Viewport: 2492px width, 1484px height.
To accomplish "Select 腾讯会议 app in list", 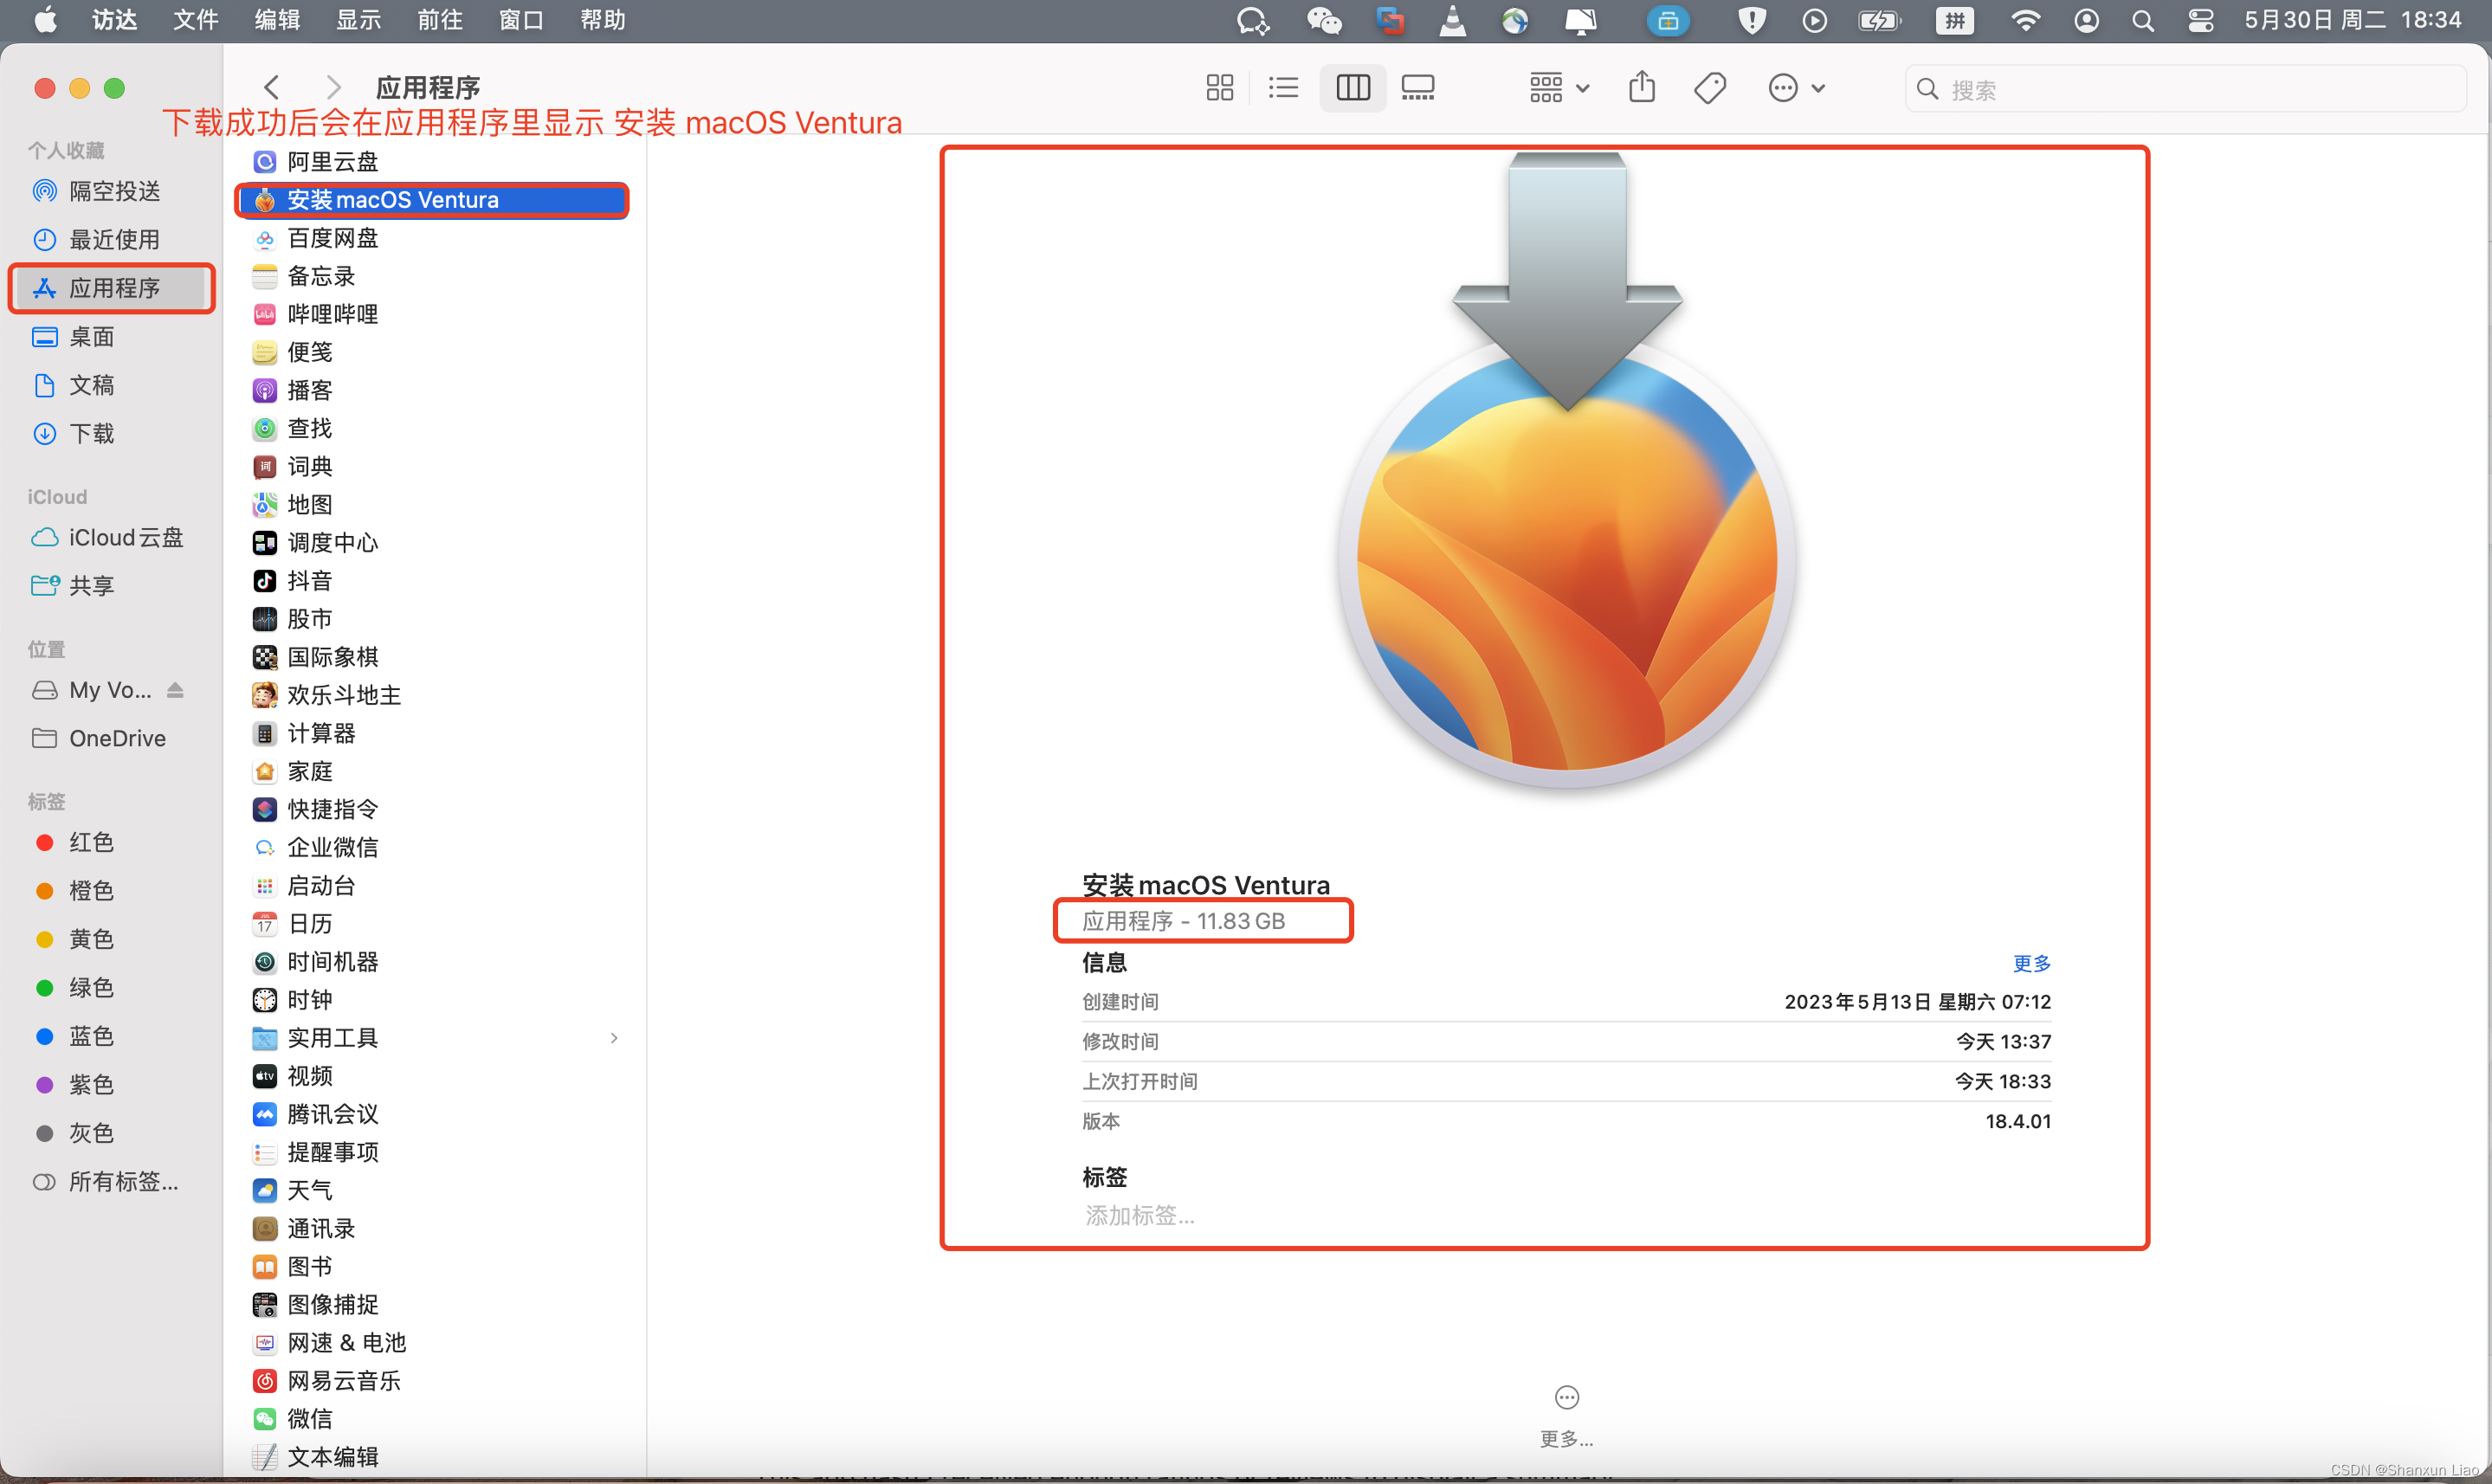I will coord(434,1114).
